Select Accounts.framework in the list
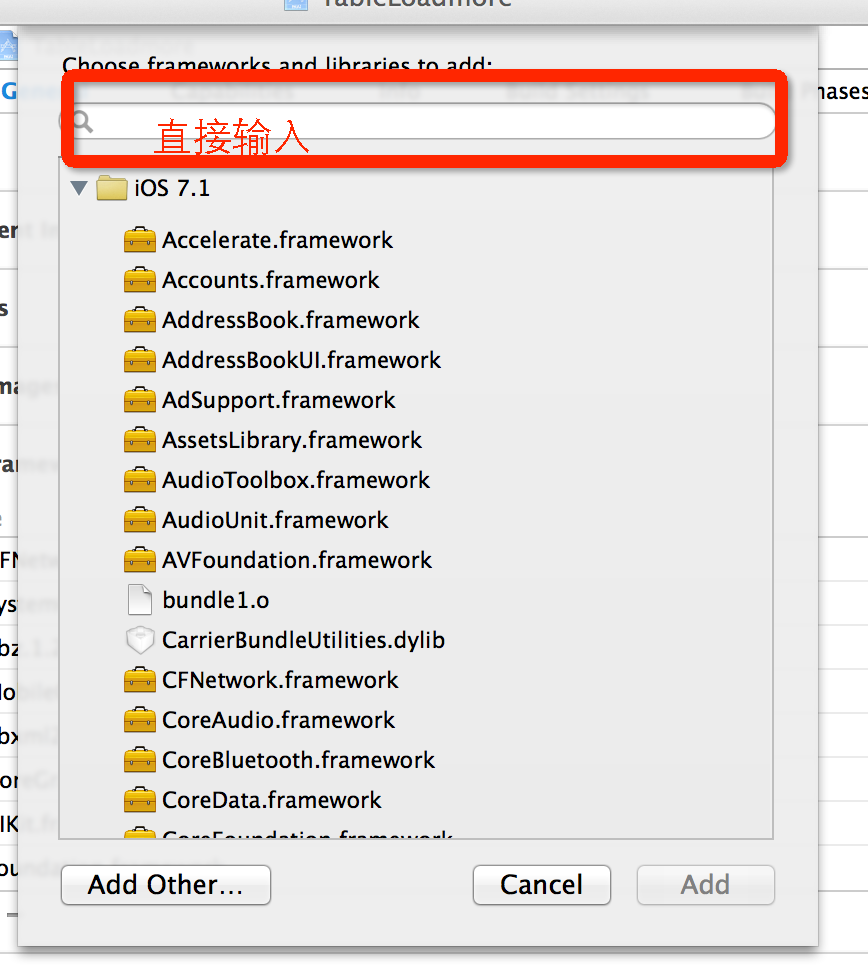Image resolution: width=868 pixels, height=974 pixels. tap(270, 280)
